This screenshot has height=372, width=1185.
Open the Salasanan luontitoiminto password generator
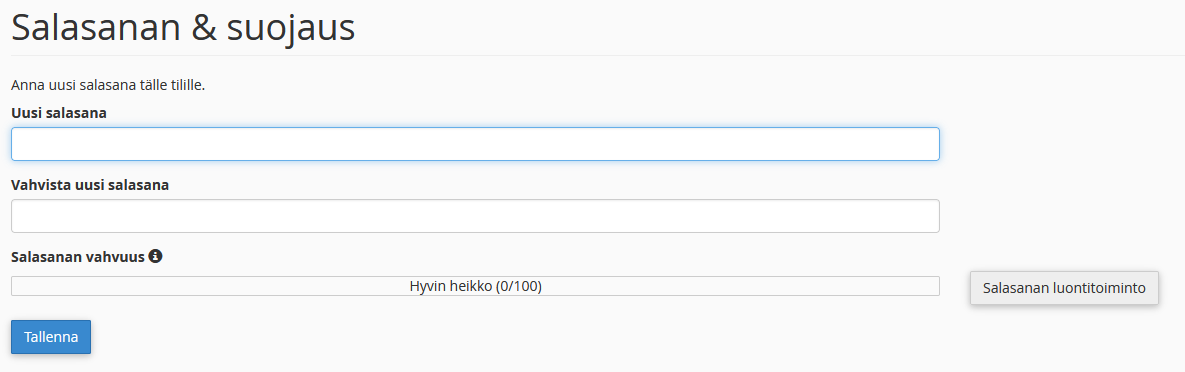pos(1064,288)
